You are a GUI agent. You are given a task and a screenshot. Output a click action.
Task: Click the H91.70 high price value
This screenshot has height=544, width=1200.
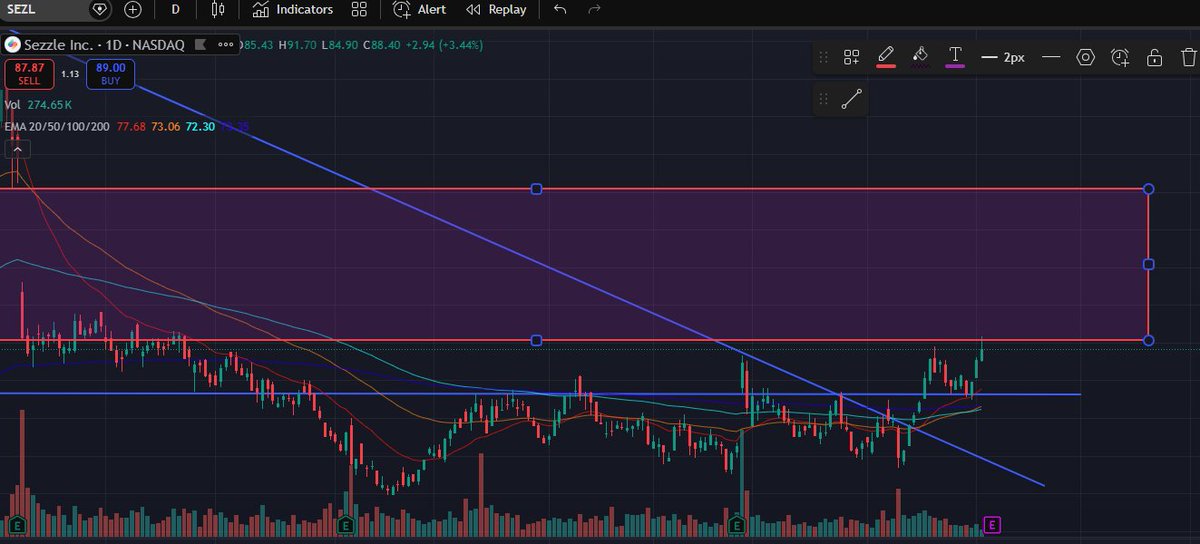(298, 45)
